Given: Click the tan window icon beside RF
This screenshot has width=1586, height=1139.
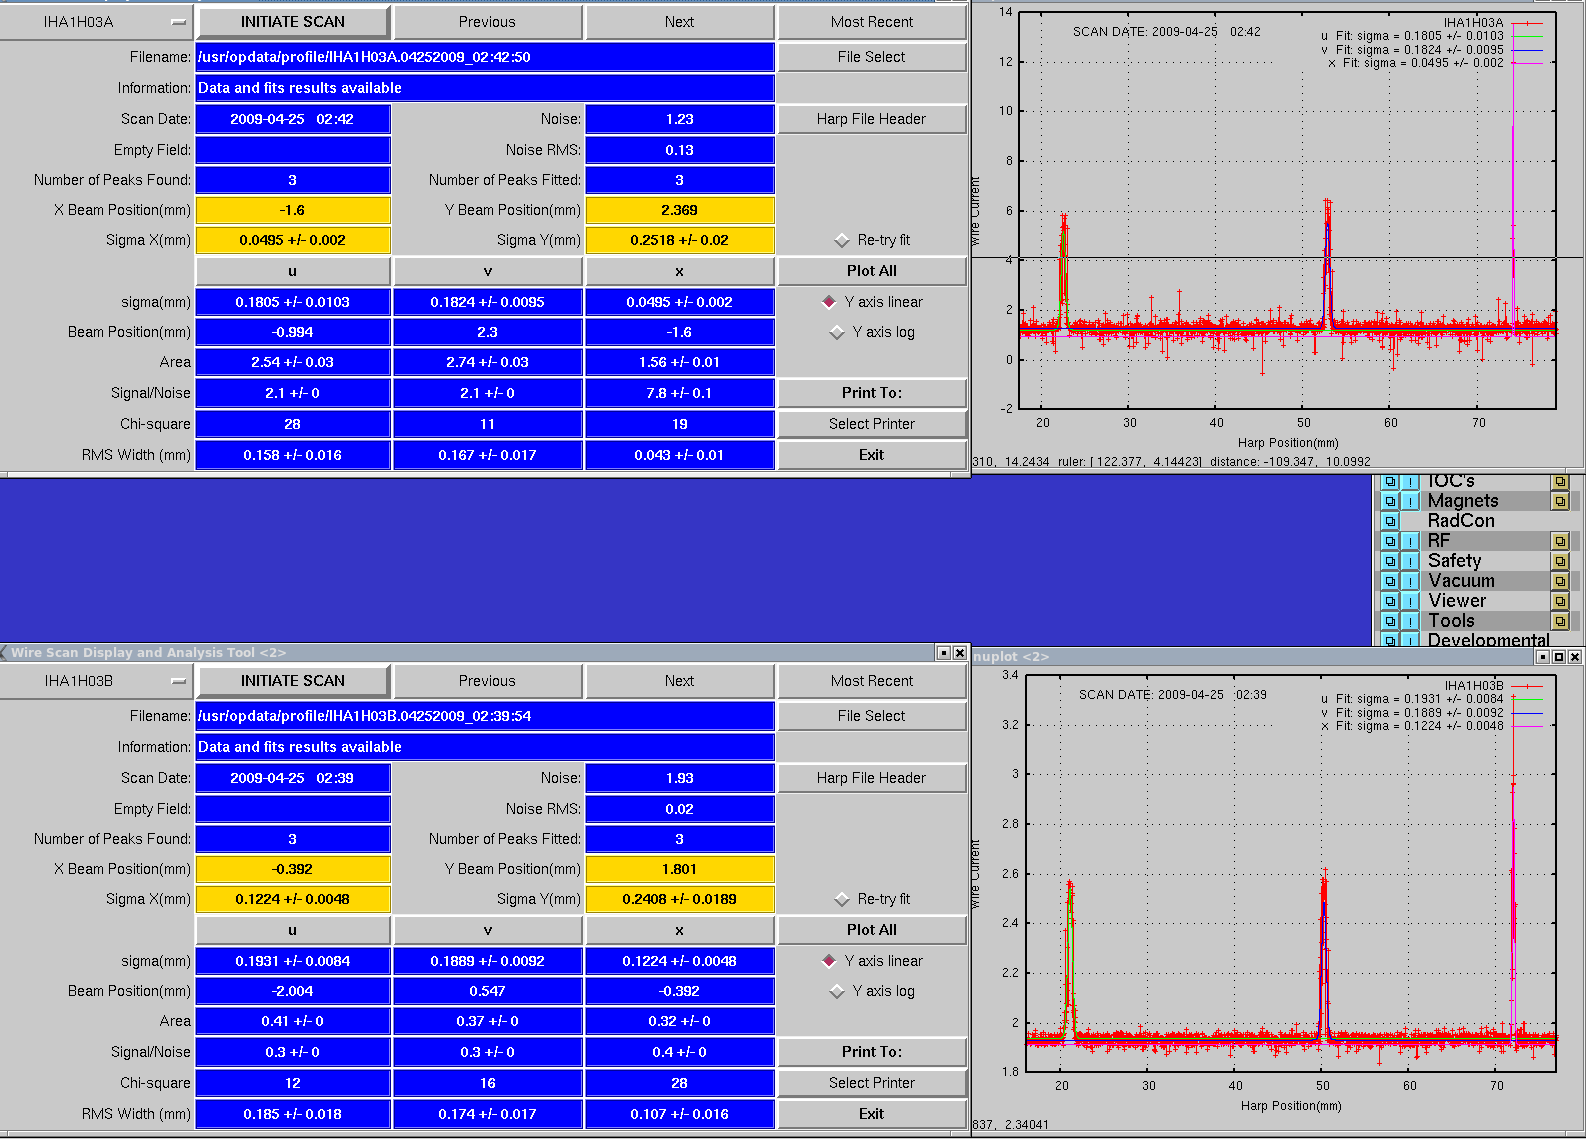Looking at the screenshot, I should click(x=1560, y=541).
